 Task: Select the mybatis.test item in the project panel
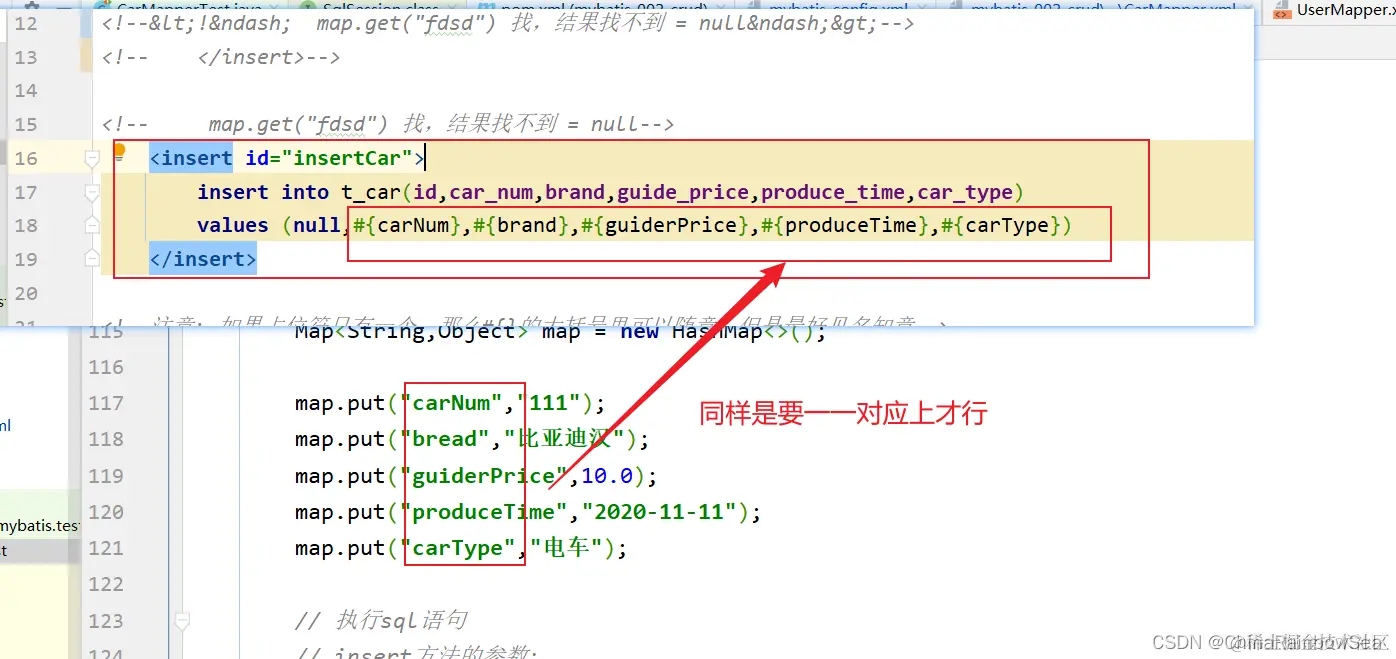(39, 525)
